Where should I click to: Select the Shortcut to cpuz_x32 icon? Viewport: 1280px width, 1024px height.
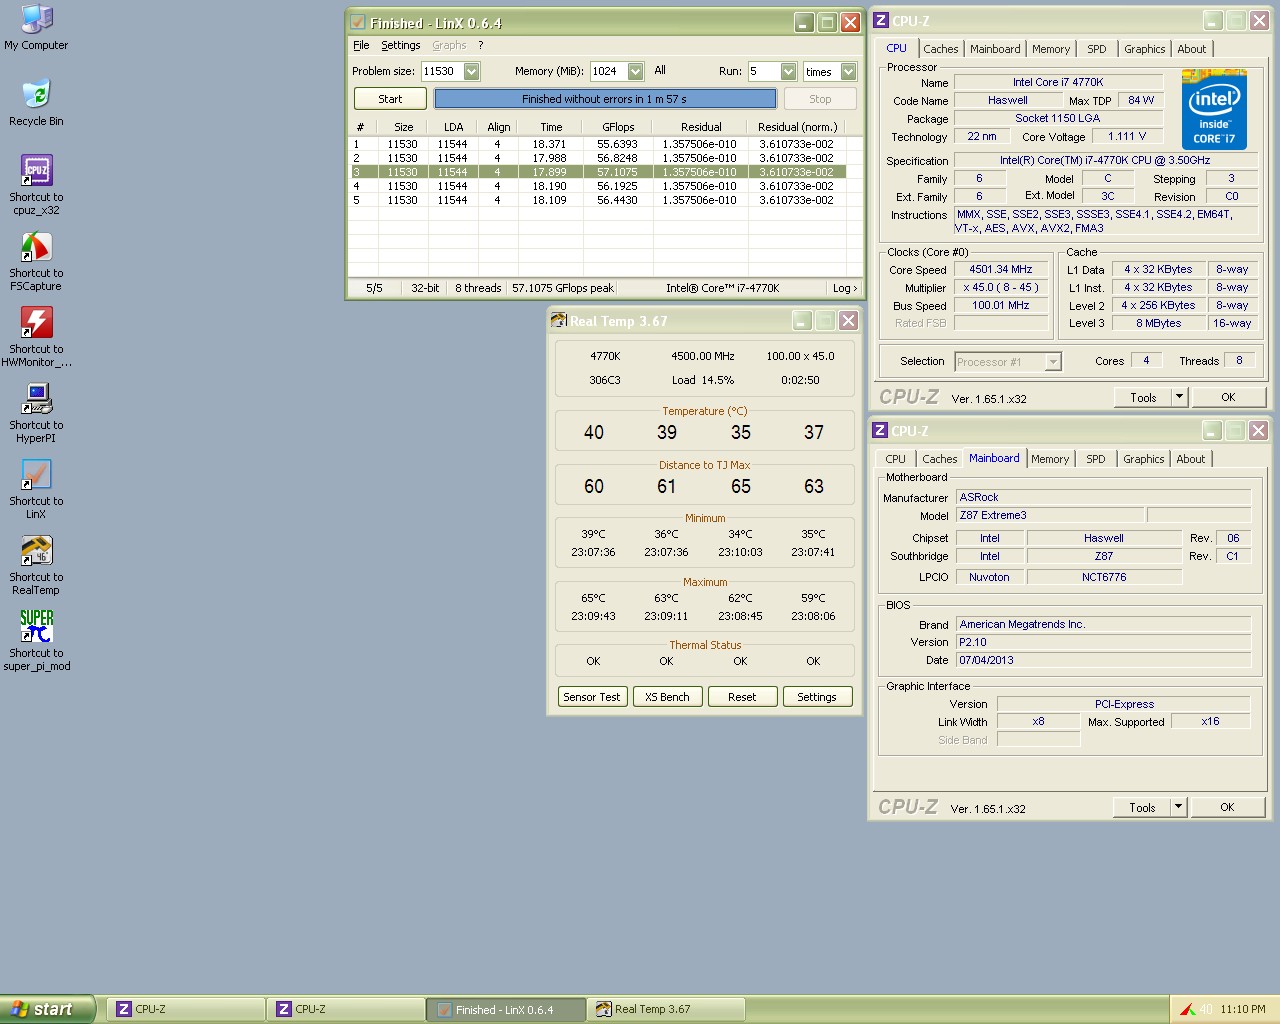click(36, 185)
